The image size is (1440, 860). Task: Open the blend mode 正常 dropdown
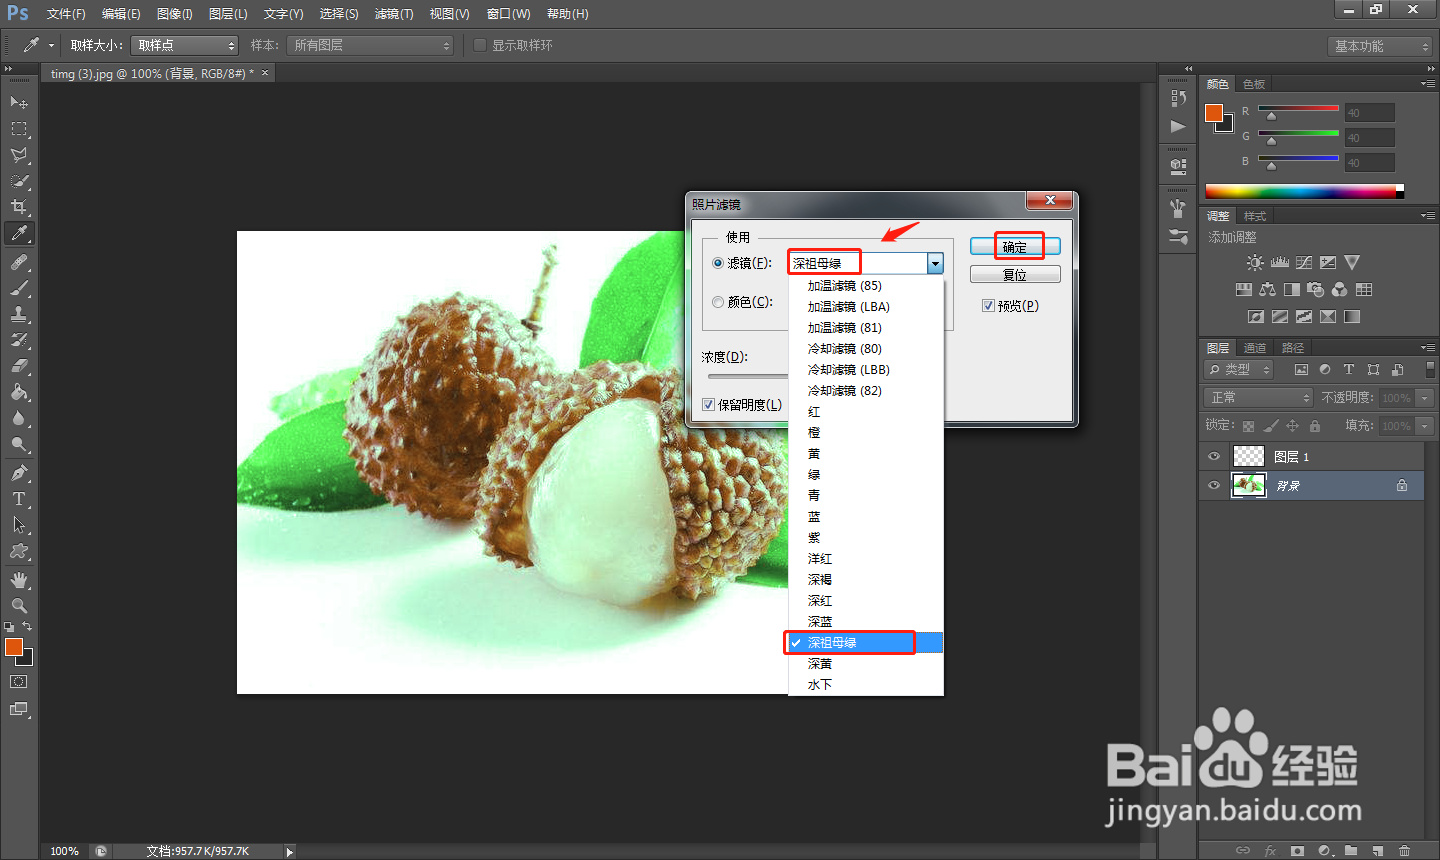pyautogui.click(x=1258, y=397)
